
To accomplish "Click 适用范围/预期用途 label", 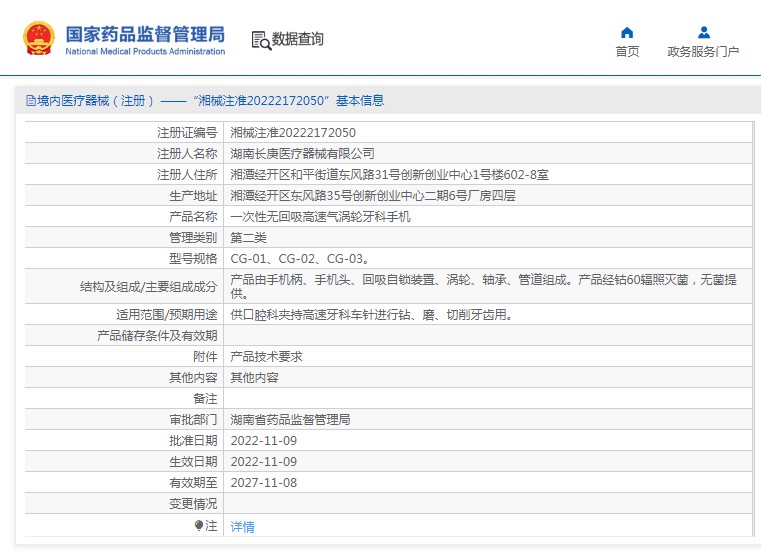I will pos(166,314).
